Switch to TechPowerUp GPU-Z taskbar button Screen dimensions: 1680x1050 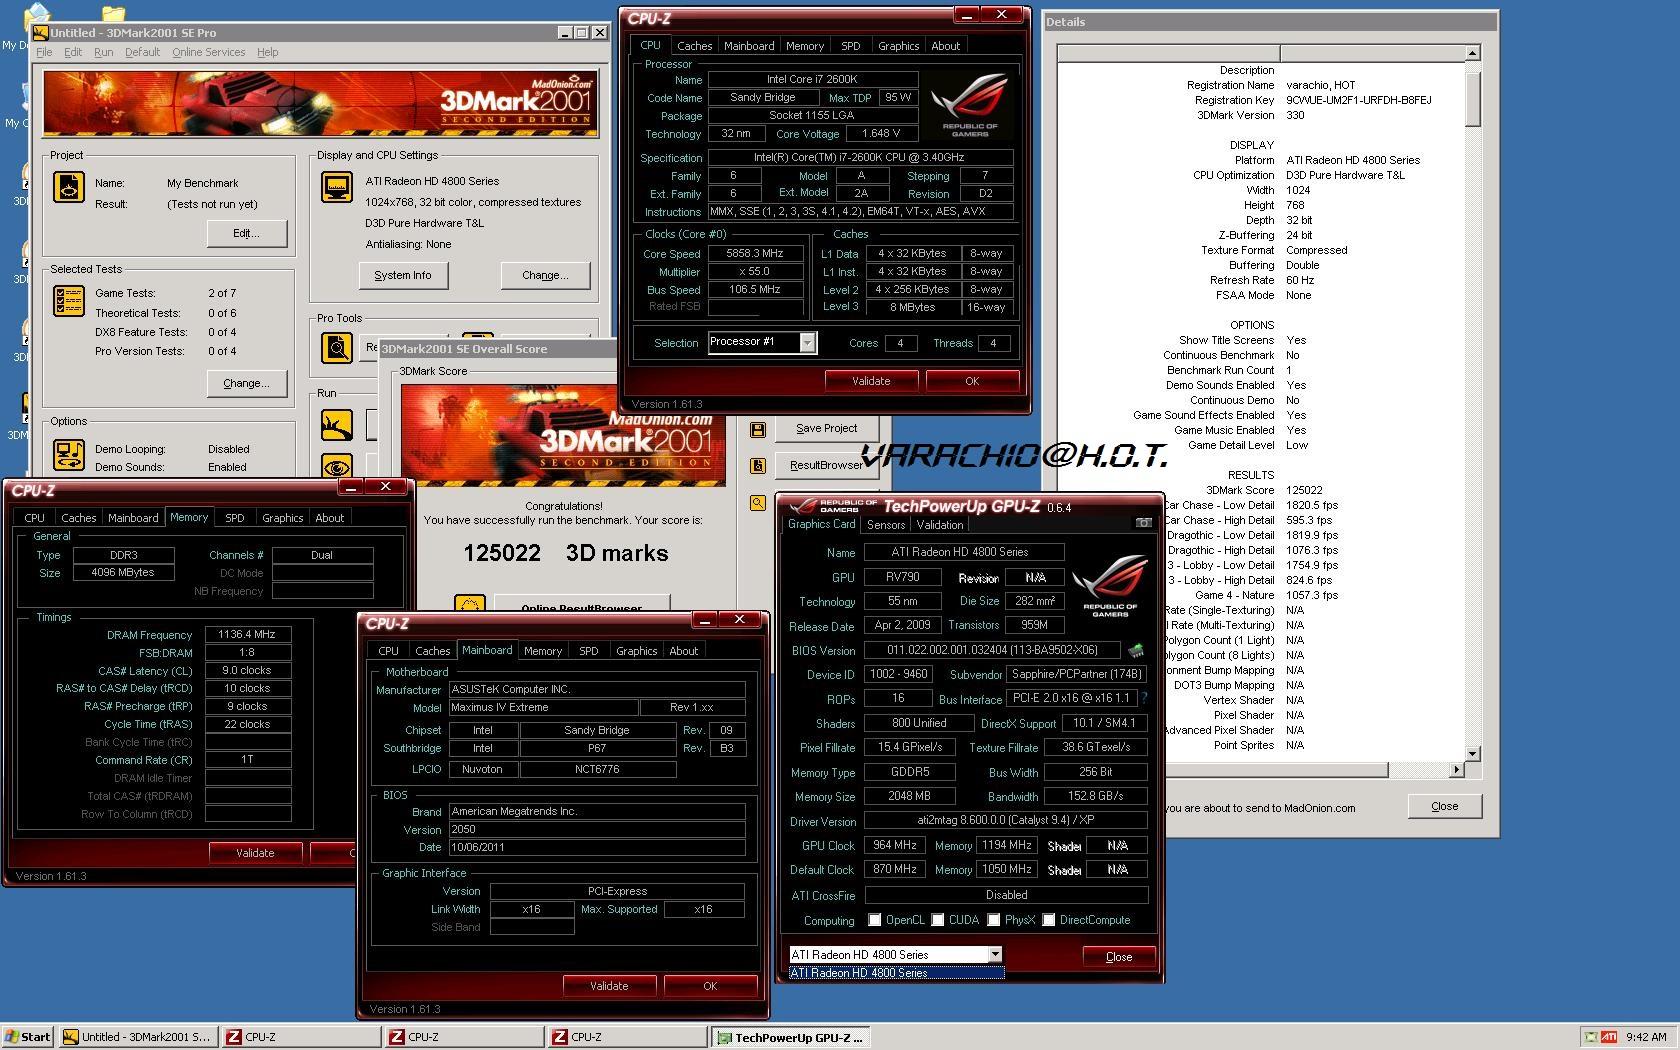click(790, 1037)
